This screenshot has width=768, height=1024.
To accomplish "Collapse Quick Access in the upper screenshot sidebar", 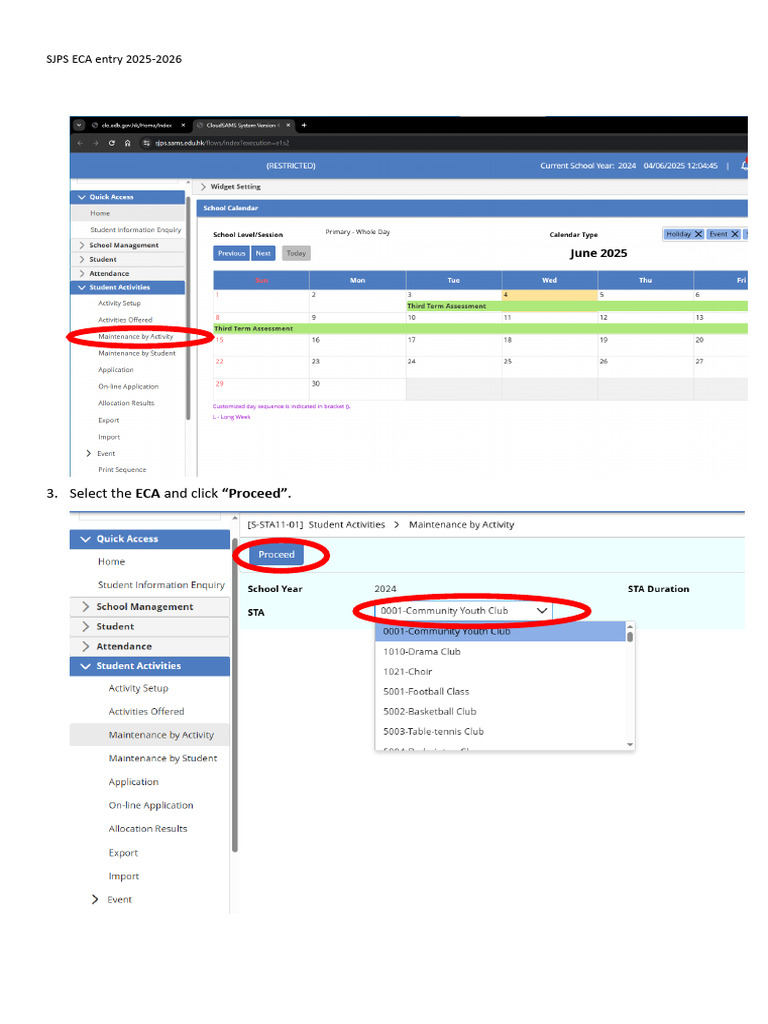I will click(128, 197).
